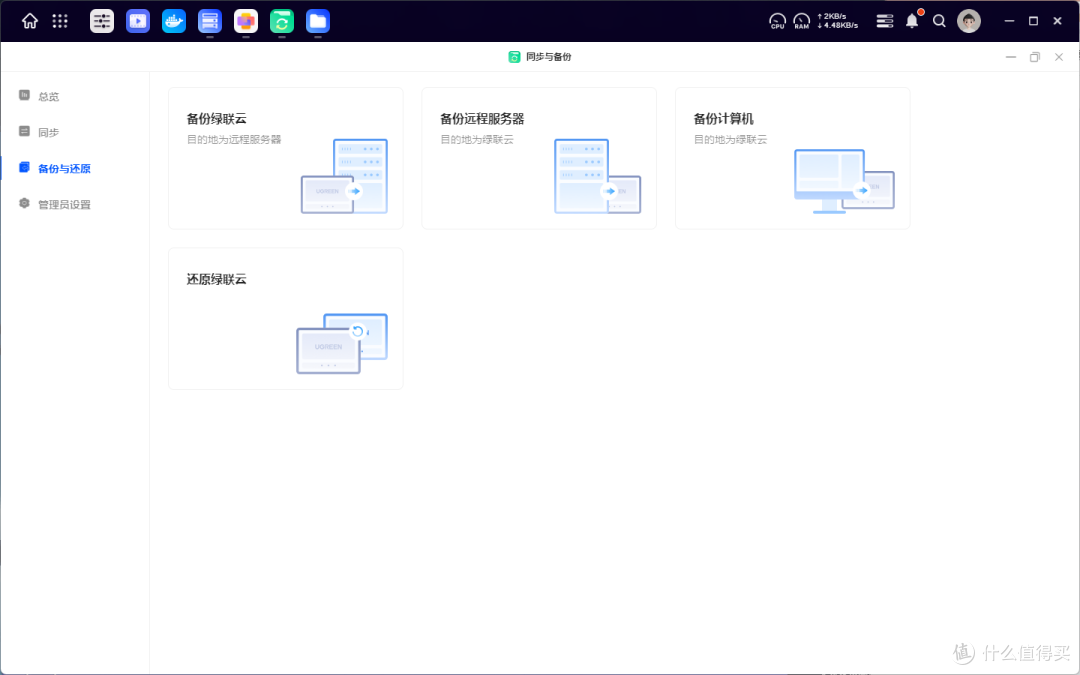Restore the 同步与备份 window size

[1035, 57]
